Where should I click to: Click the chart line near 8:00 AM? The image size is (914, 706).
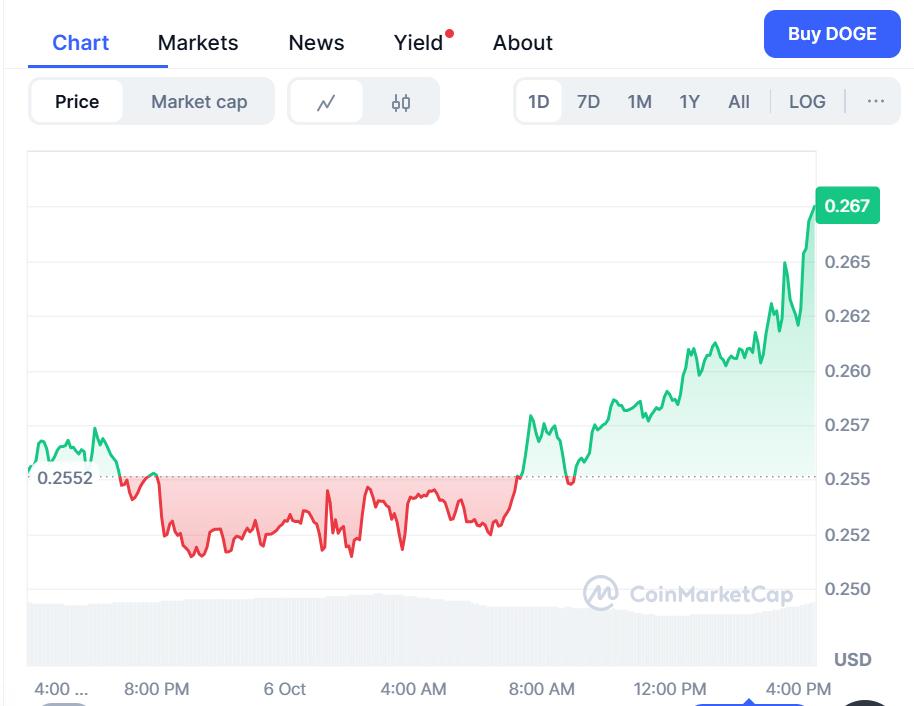541,433
